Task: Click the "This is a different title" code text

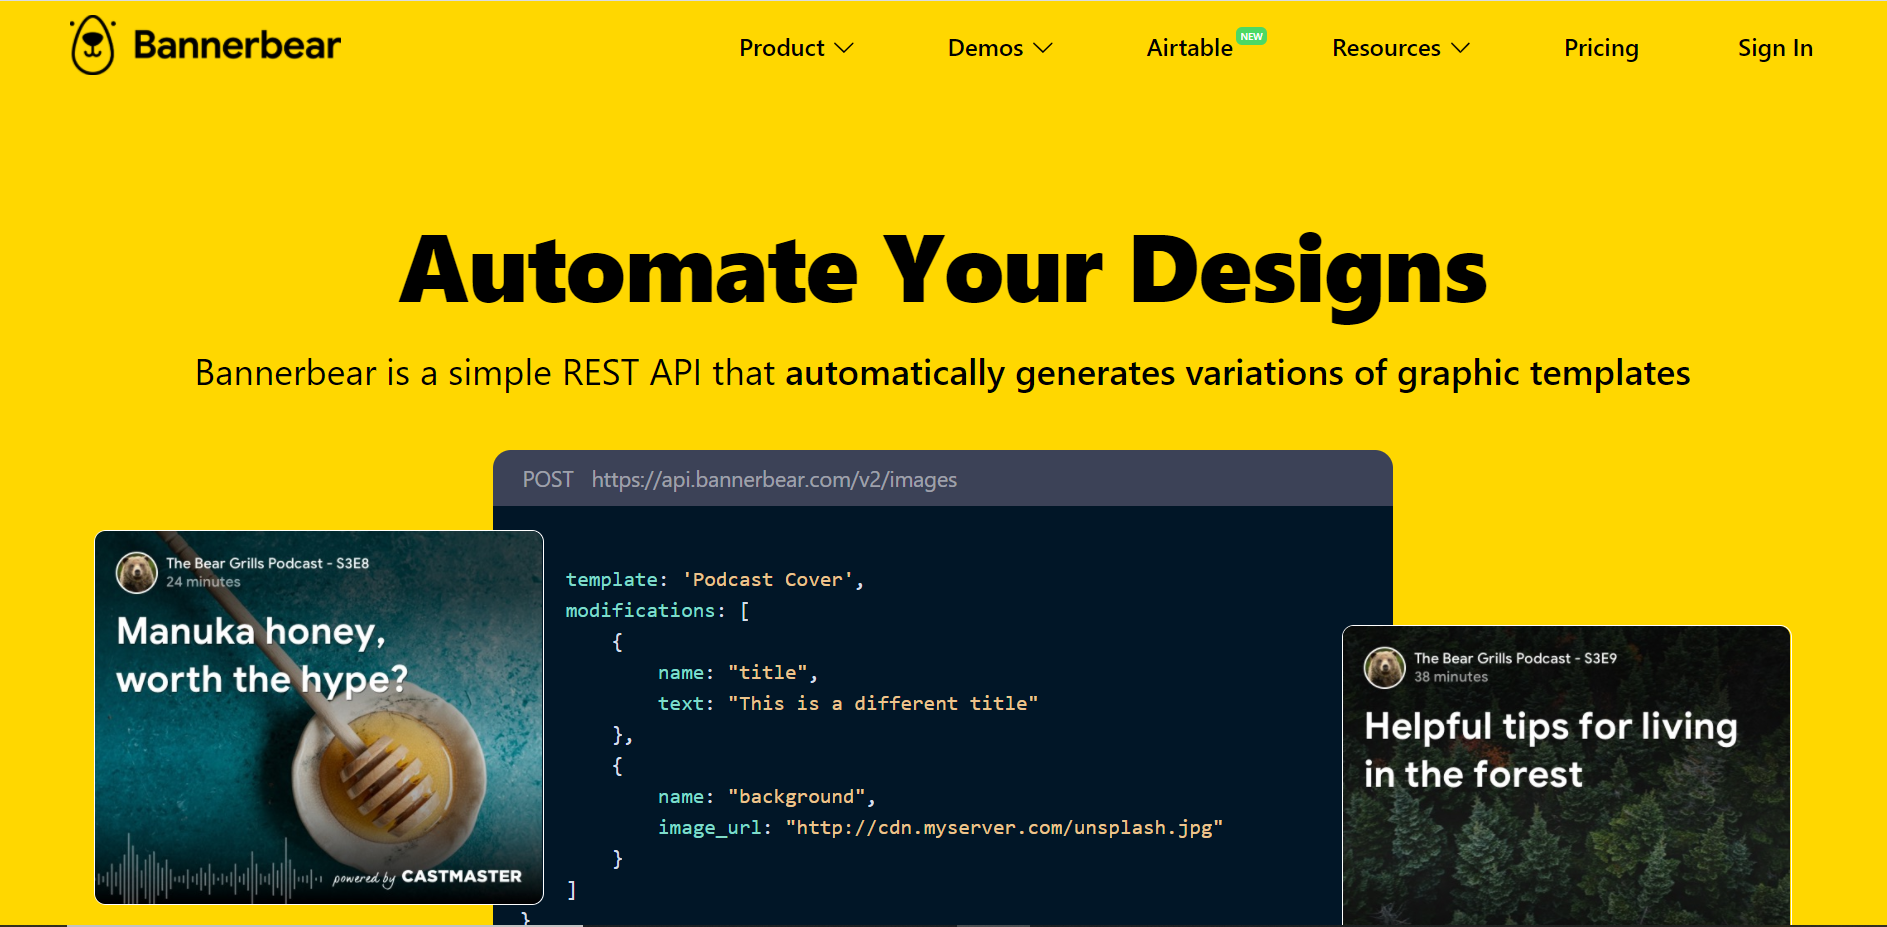Action: [883, 704]
